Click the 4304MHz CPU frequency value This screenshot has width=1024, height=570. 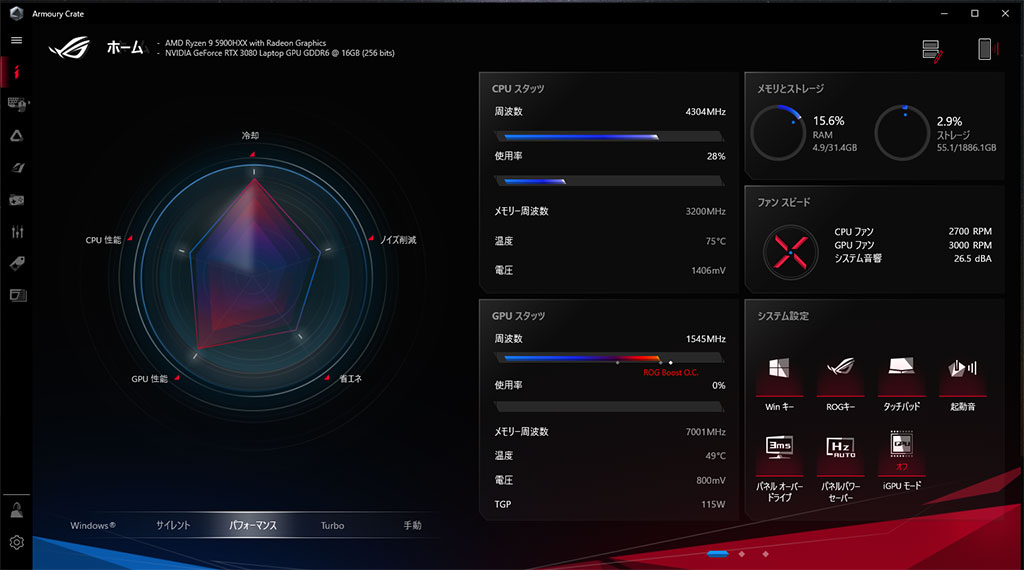705,112
